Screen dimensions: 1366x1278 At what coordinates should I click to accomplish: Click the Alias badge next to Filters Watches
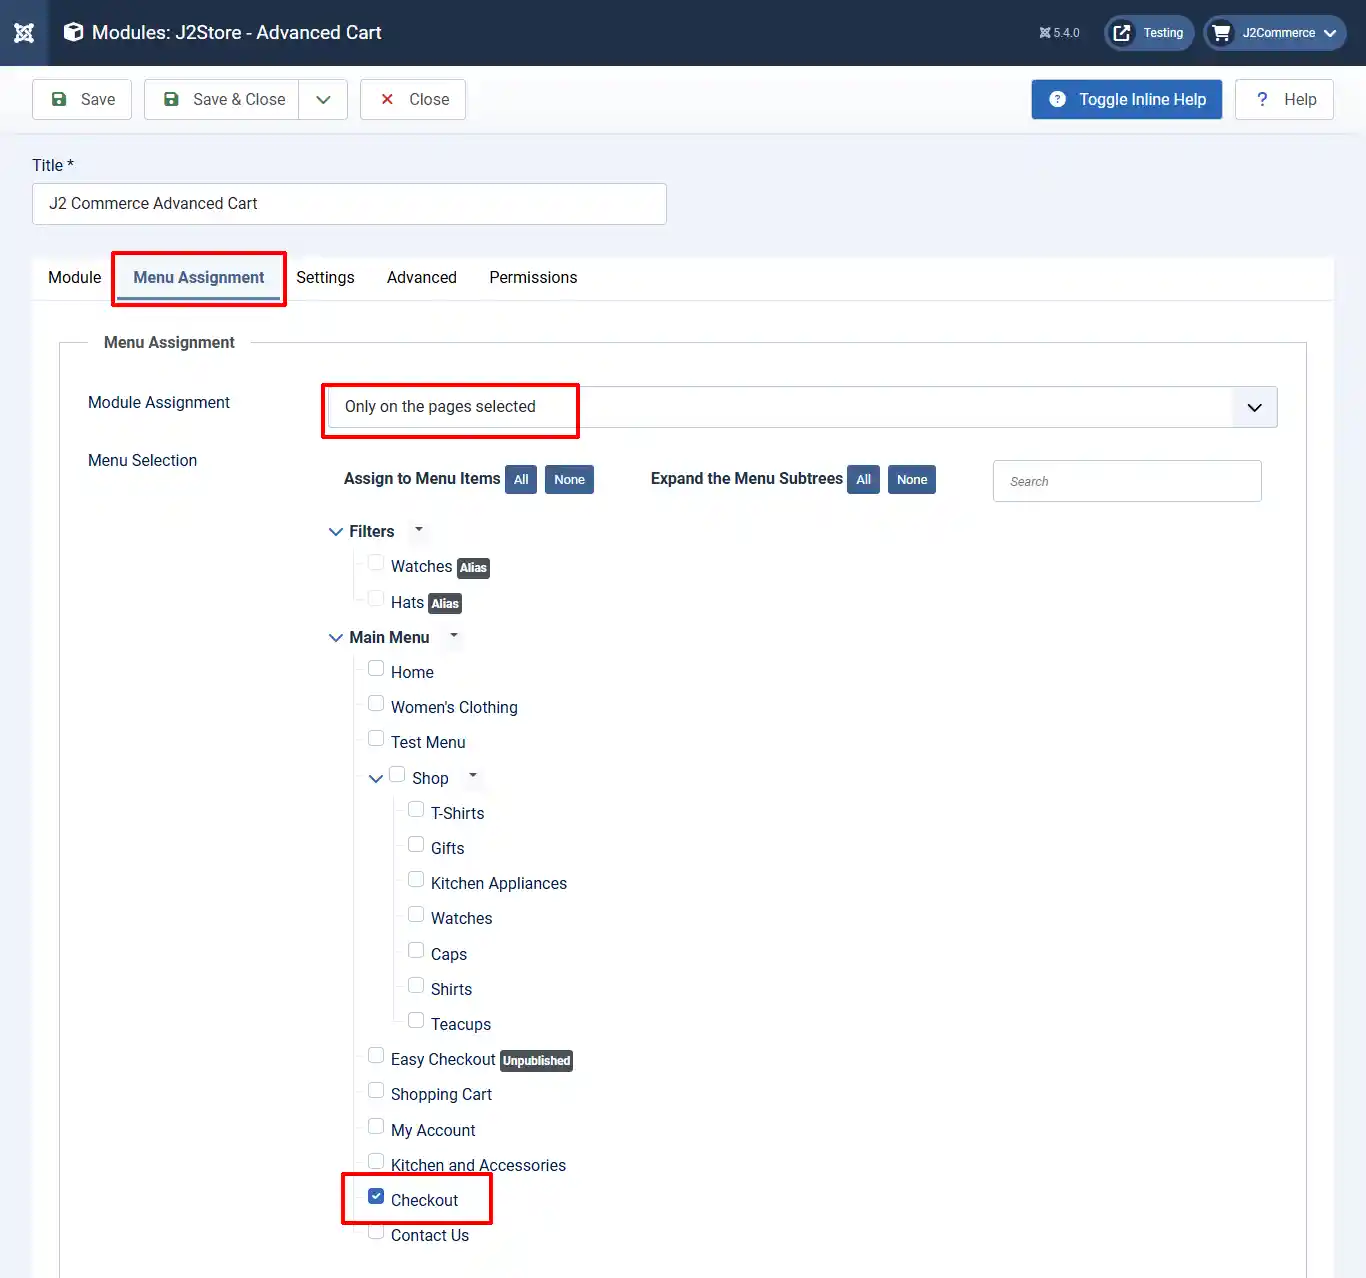[x=473, y=568]
